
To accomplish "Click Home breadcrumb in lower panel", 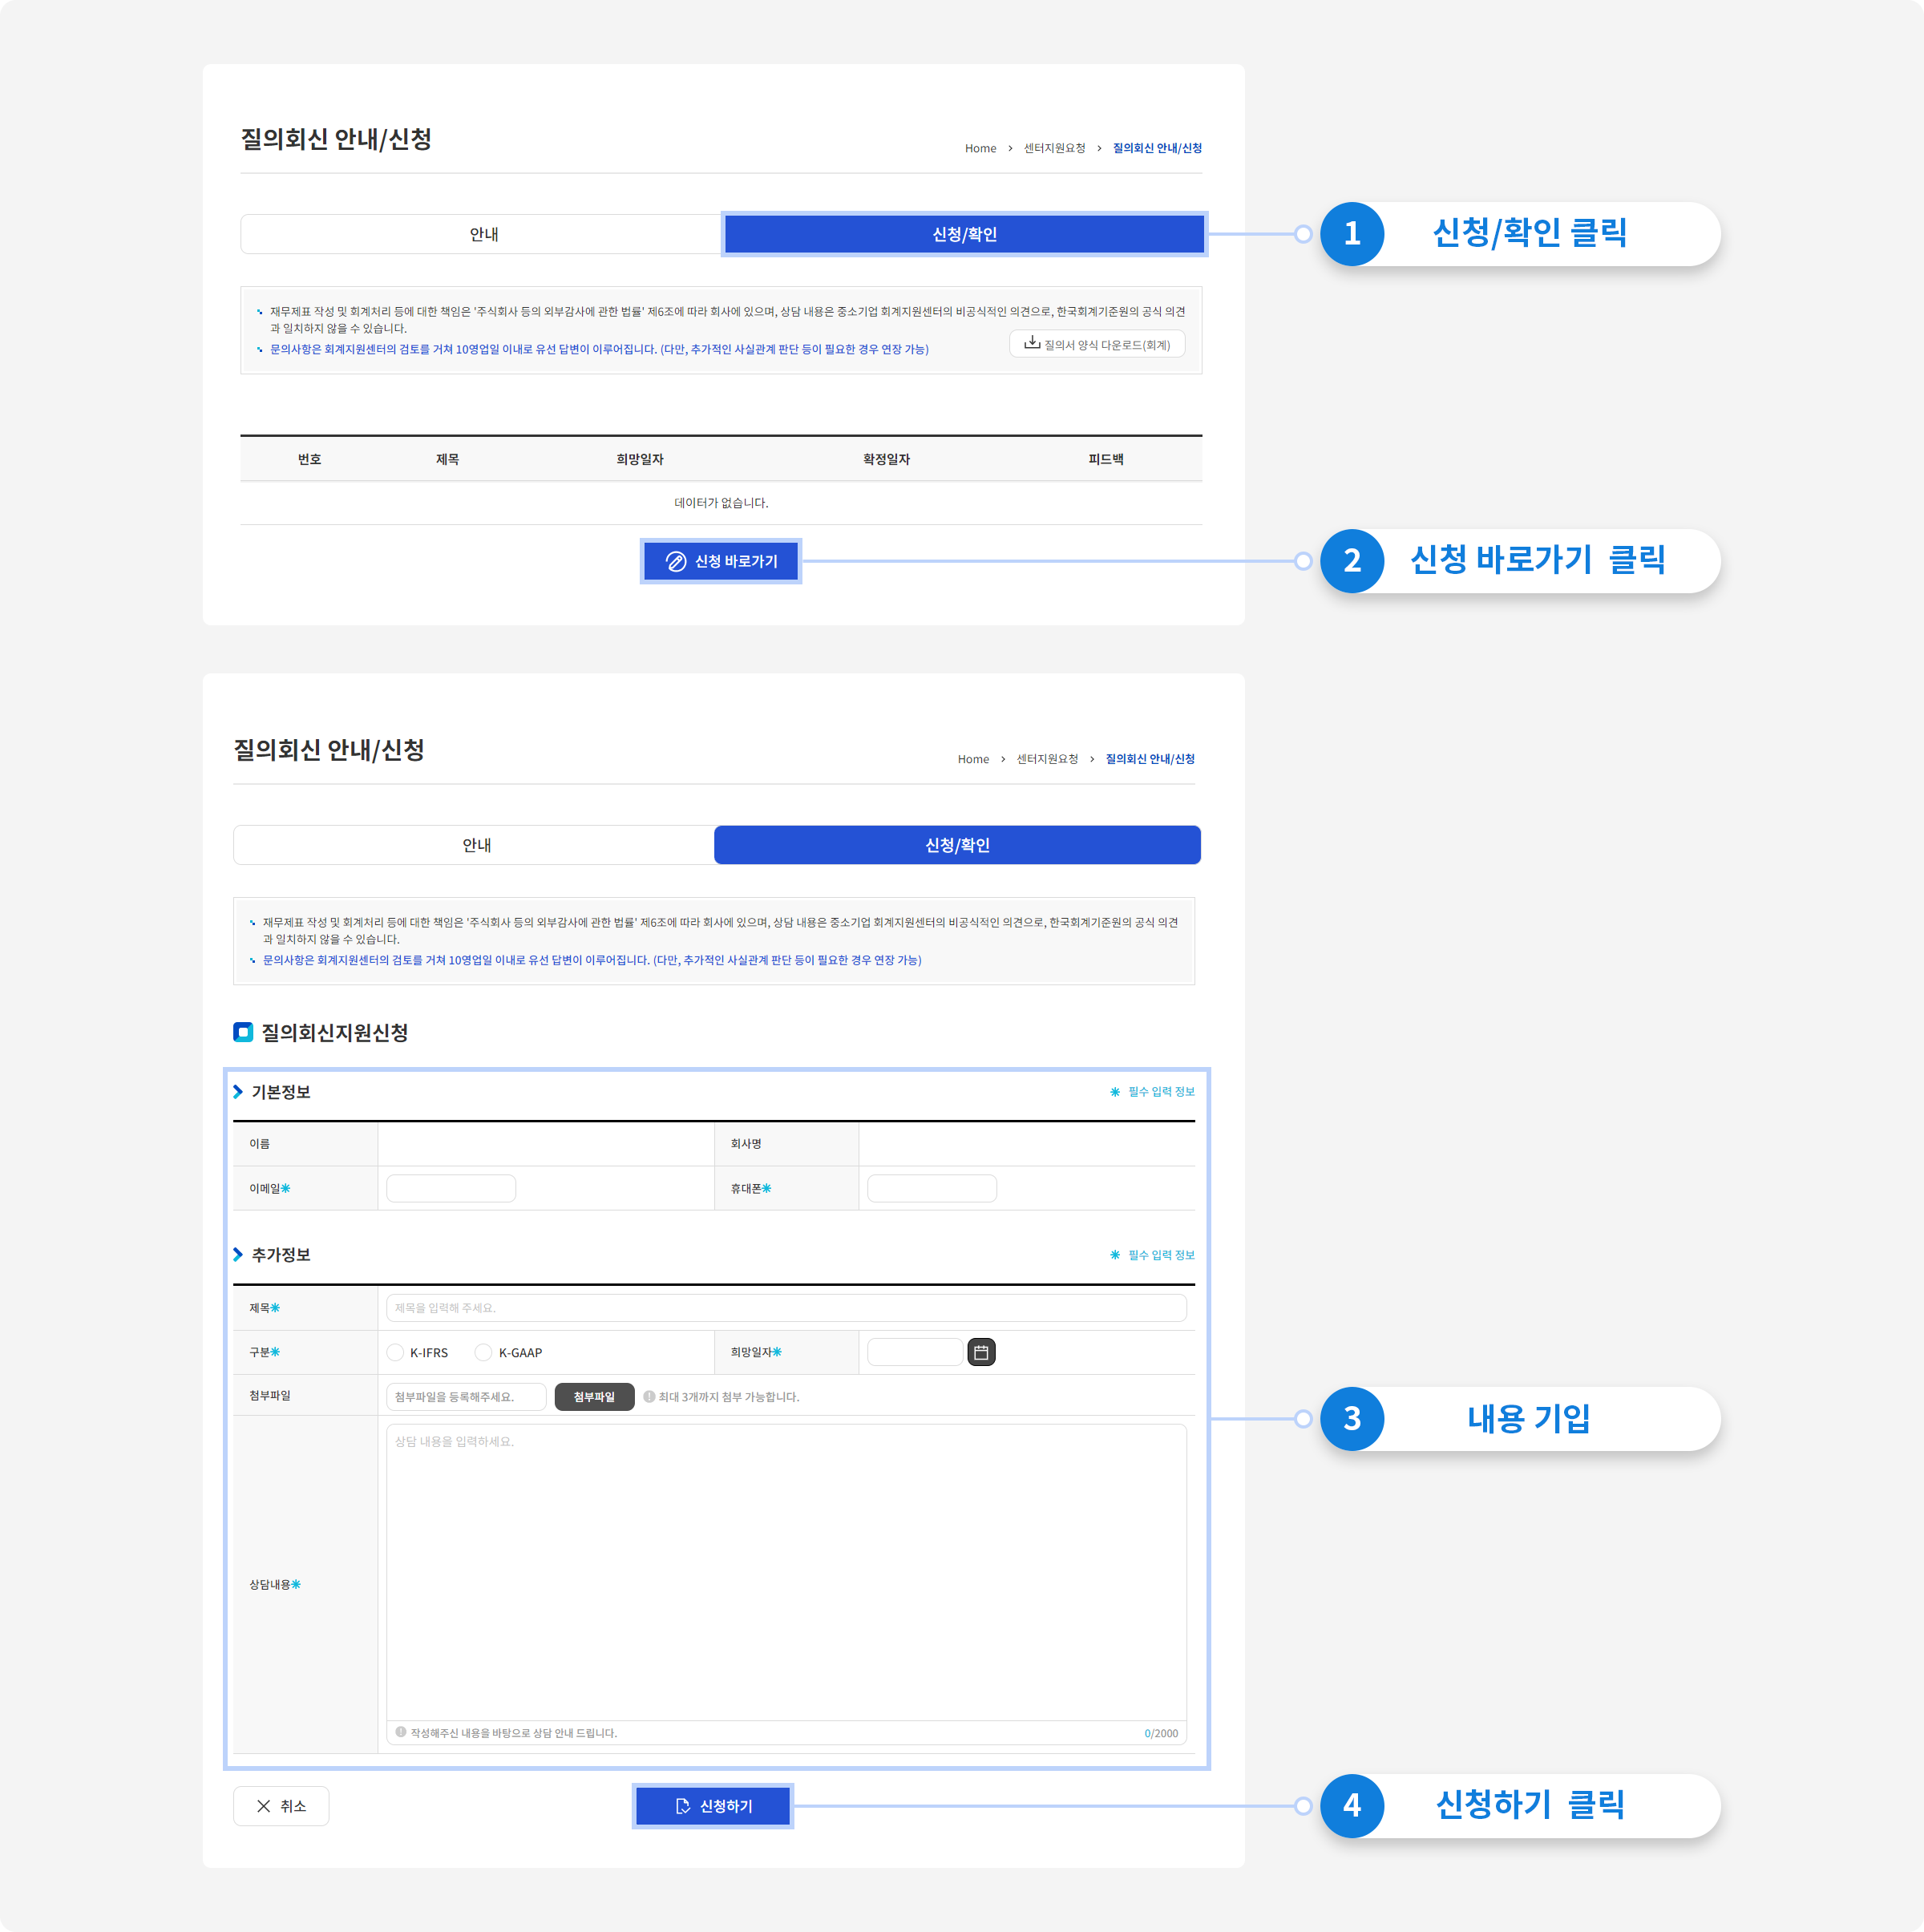I will [973, 759].
